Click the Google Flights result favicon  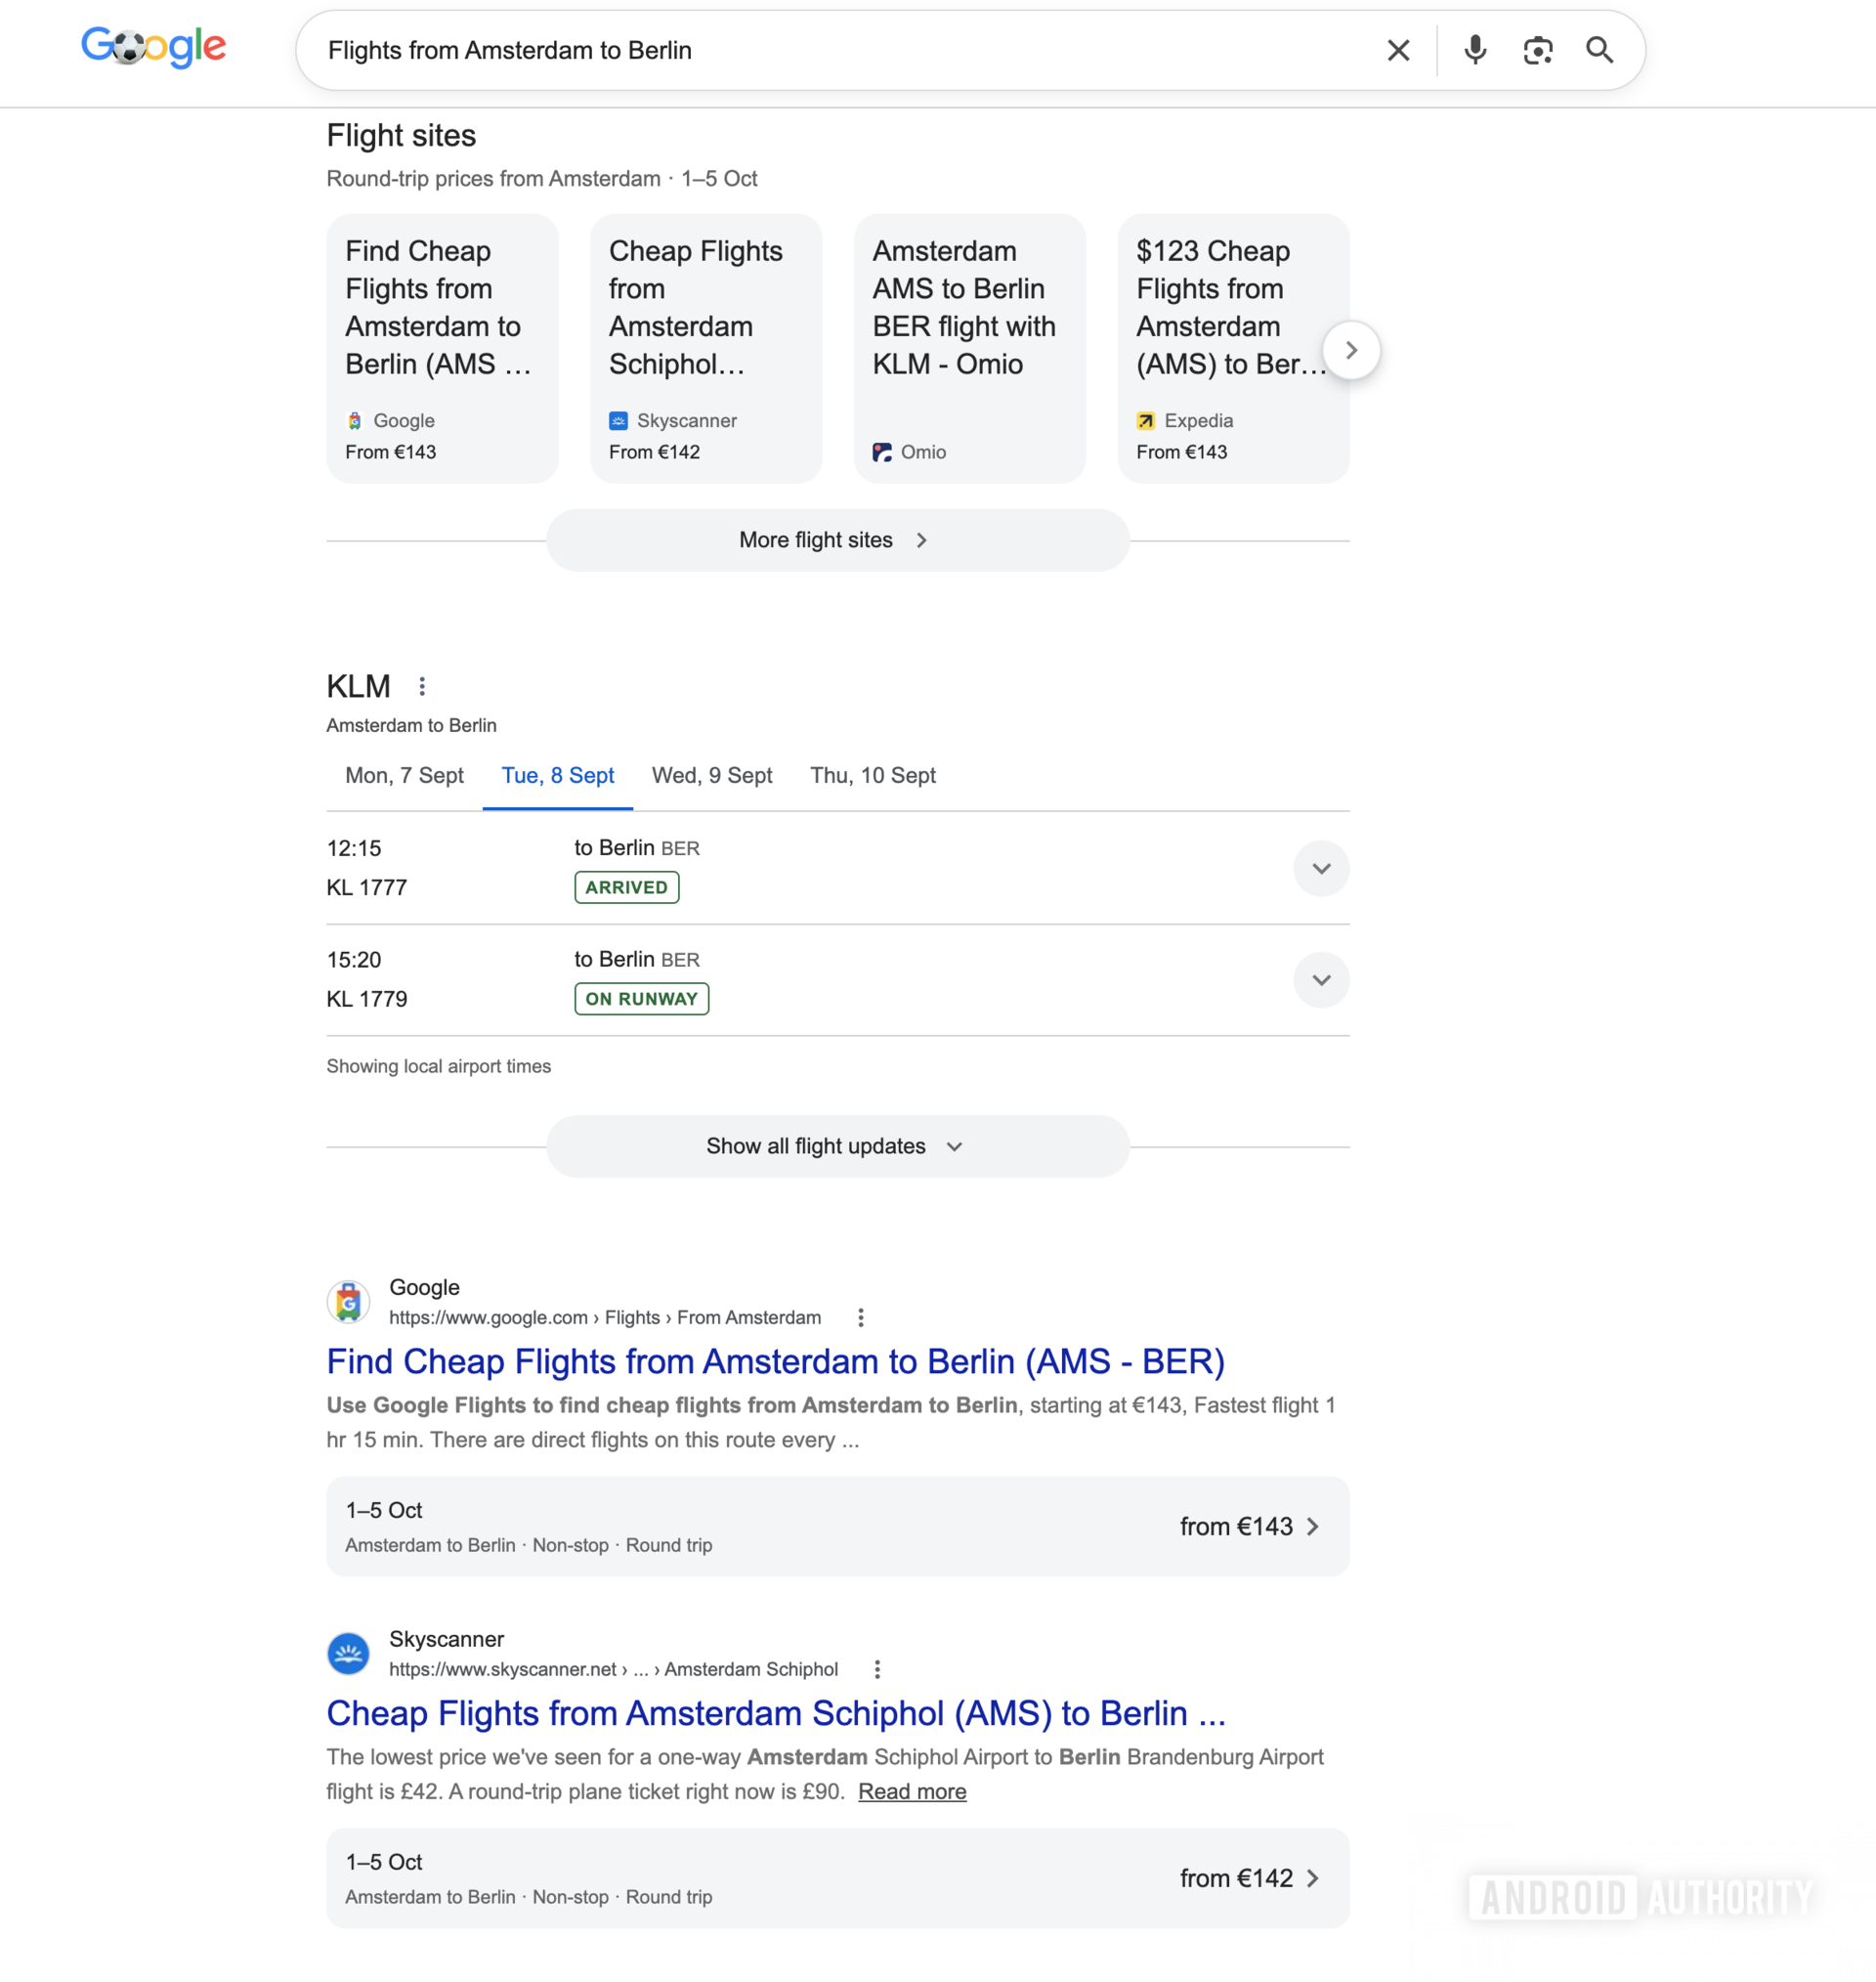[348, 1302]
